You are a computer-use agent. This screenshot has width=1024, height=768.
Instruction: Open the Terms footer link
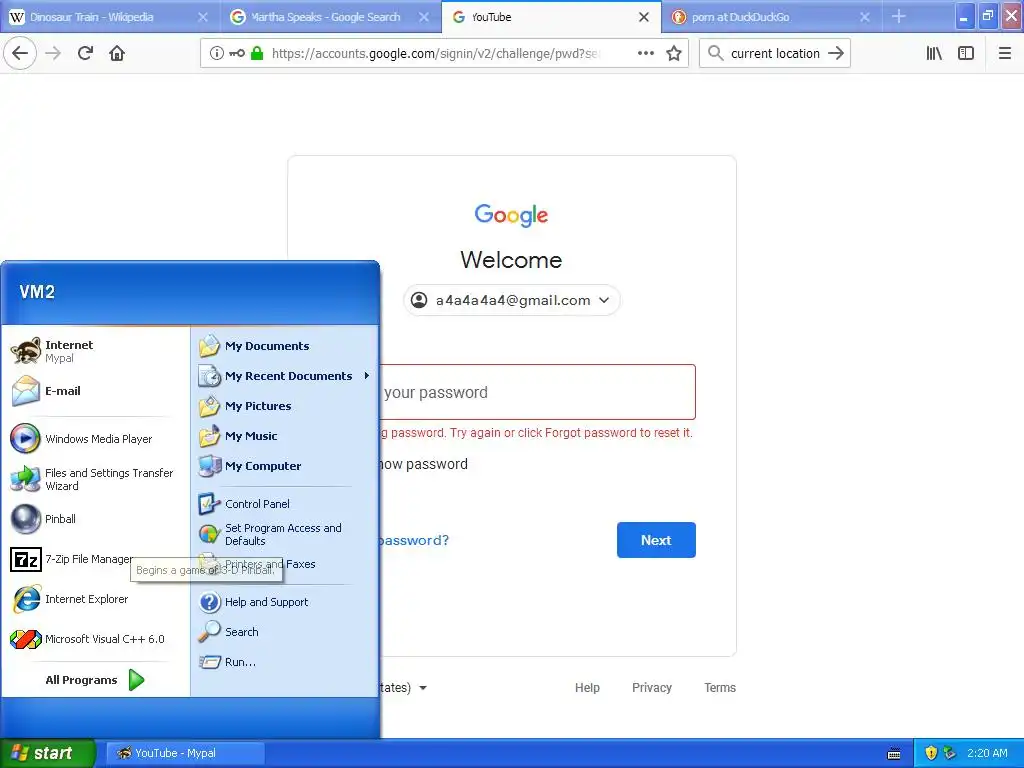pos(720,688)
